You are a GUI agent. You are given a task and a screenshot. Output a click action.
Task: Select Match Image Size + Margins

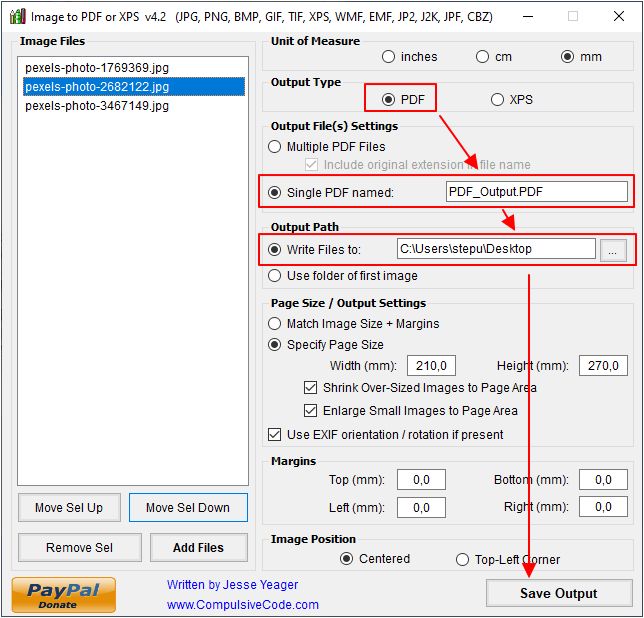(274, 324)
